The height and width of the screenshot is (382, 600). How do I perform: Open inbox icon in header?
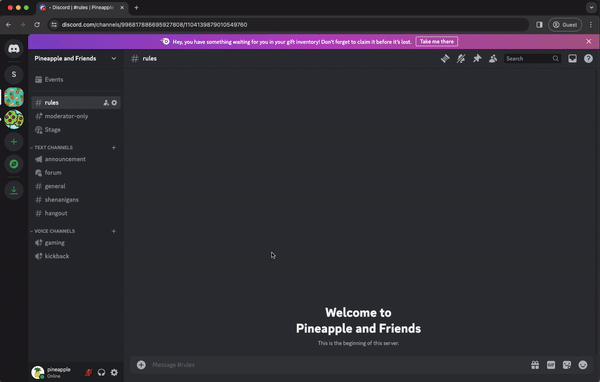click(572, 59)
